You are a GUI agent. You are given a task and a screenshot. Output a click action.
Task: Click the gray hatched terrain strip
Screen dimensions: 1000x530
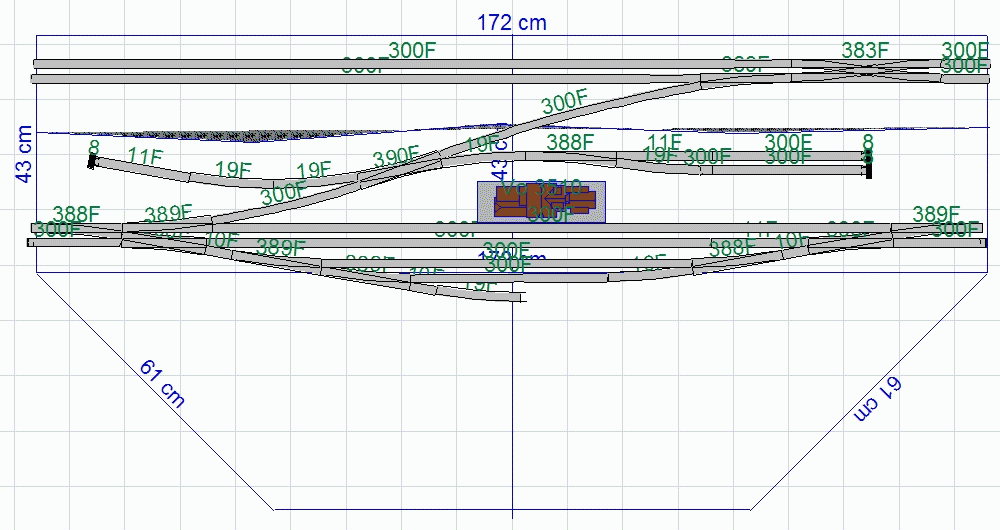(x=250, y=135)
